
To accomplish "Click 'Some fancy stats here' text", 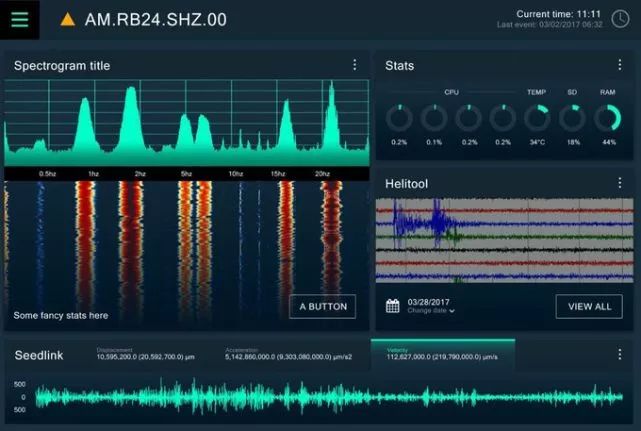I will (61, 315).
